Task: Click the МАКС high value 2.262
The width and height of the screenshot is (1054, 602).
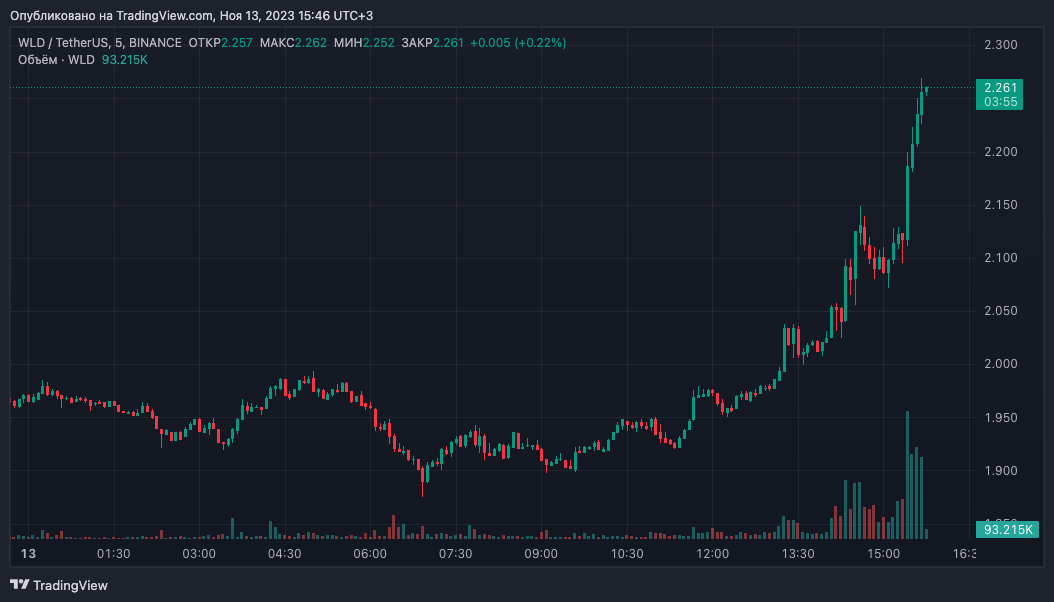Action: coord(311,43)
